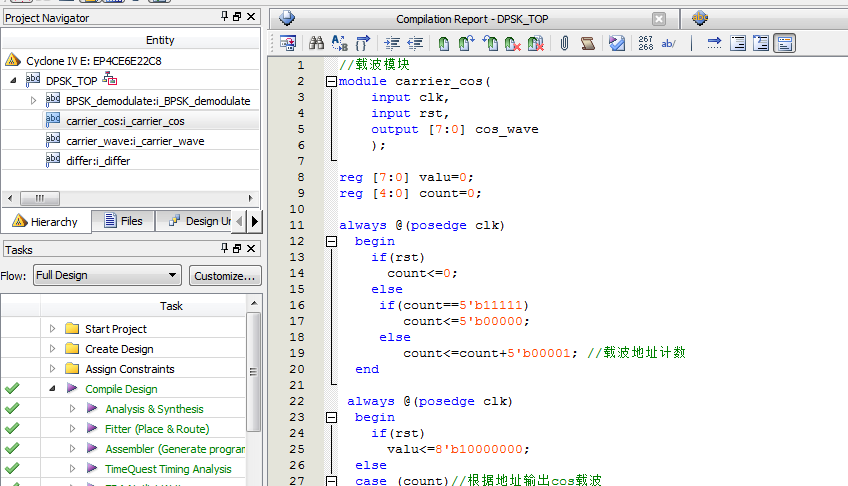
Task: Pin the Tasks panel
Action: click(x=224, y=249)
